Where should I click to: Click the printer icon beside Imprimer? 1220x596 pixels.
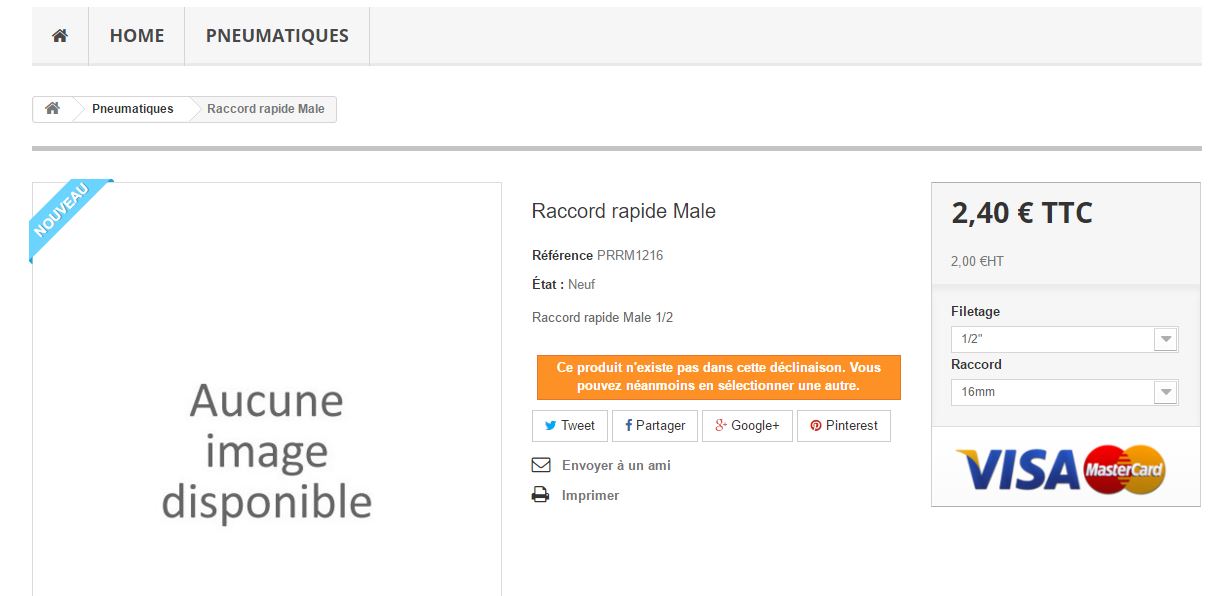(541, 495)
